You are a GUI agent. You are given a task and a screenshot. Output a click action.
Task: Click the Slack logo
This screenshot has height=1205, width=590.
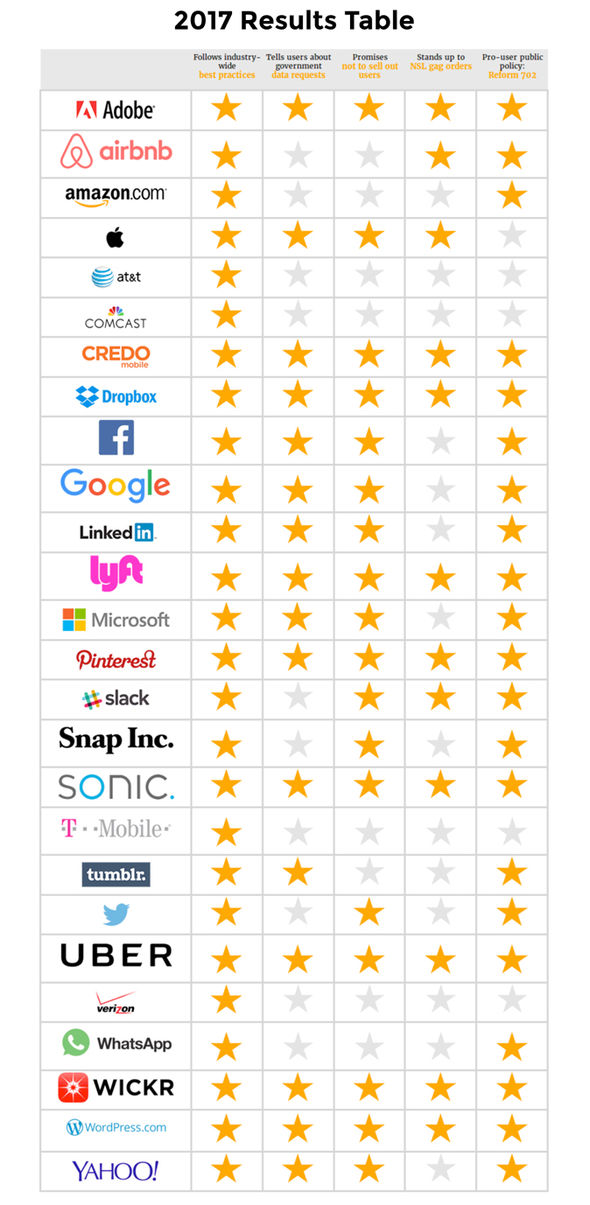(x=116, y=698)
